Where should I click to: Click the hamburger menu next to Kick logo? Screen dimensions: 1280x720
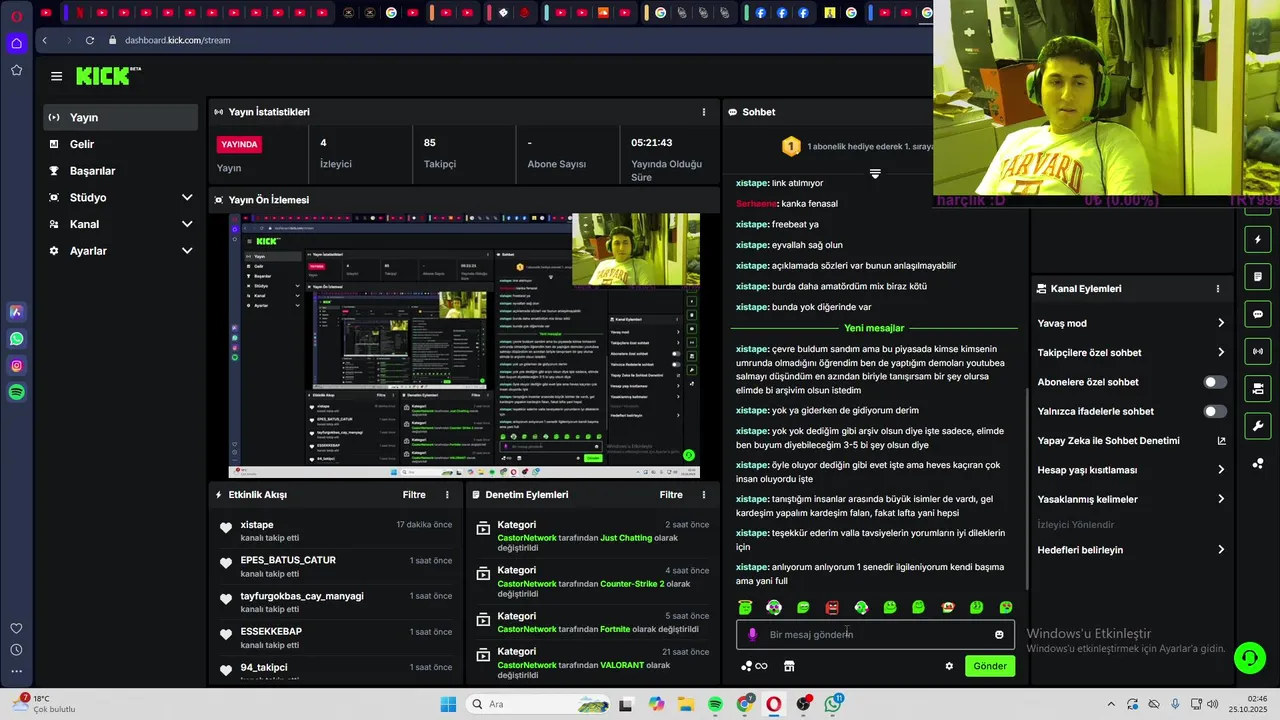click(x=56, y=76)
